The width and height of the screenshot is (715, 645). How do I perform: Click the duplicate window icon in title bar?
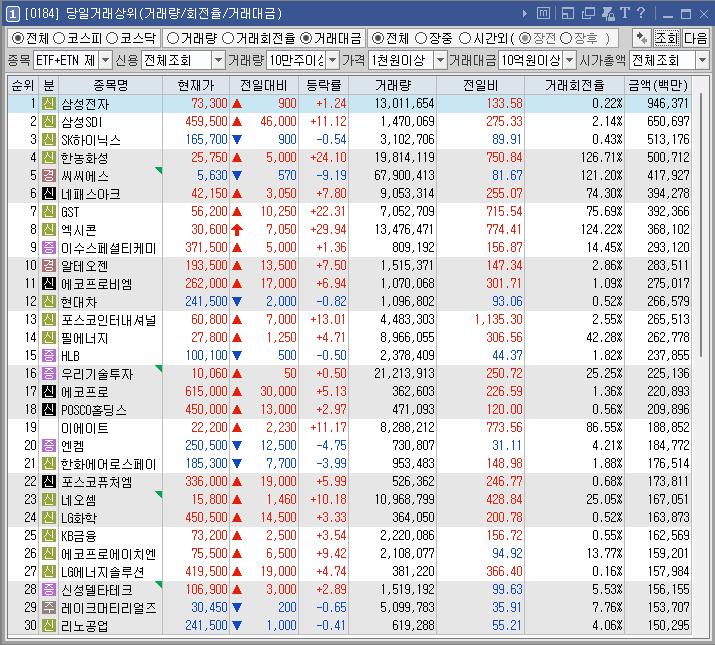click(588, 14)
